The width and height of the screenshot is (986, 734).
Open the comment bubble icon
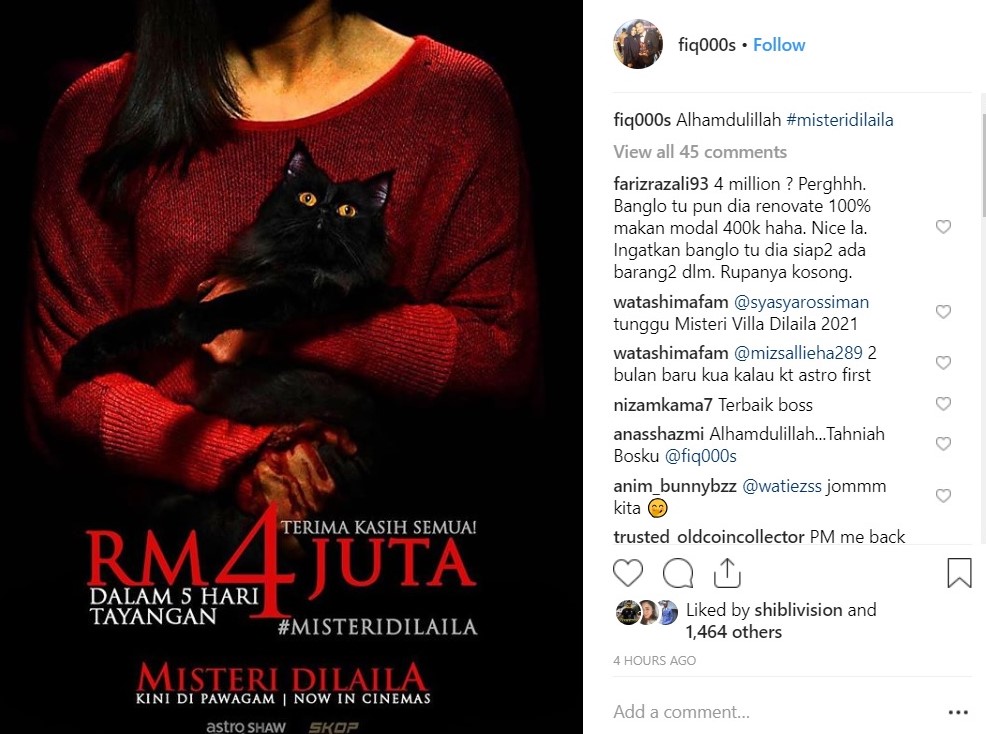(x=678, y=573)
